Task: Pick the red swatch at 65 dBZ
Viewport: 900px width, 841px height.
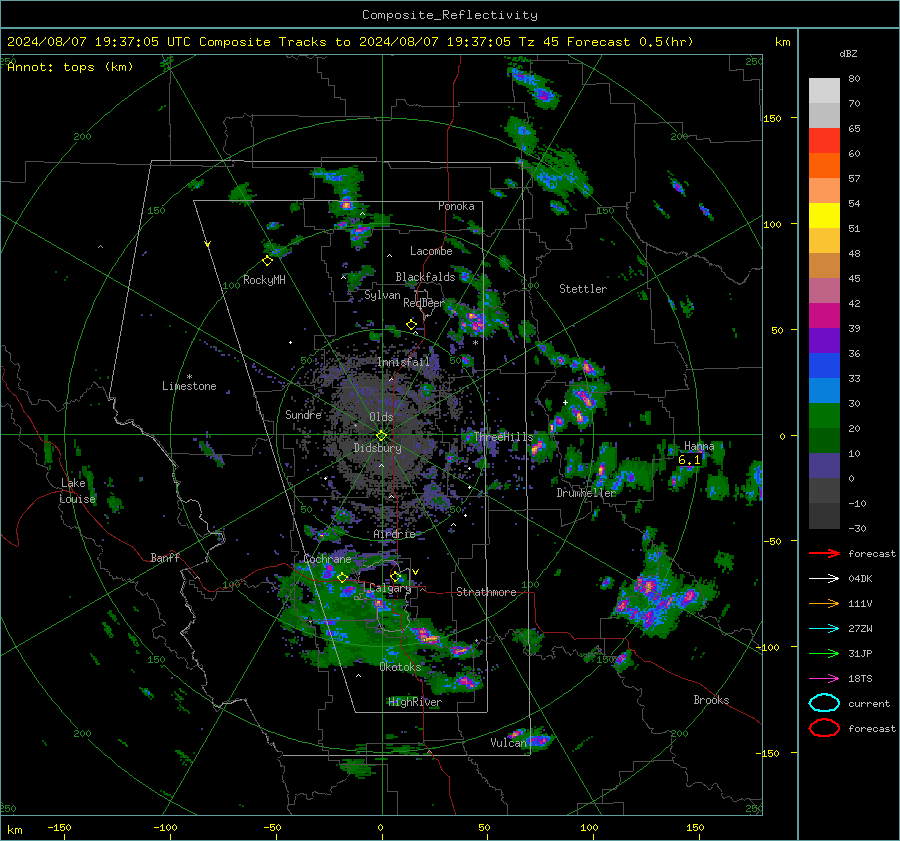Action: coord(824,140)
